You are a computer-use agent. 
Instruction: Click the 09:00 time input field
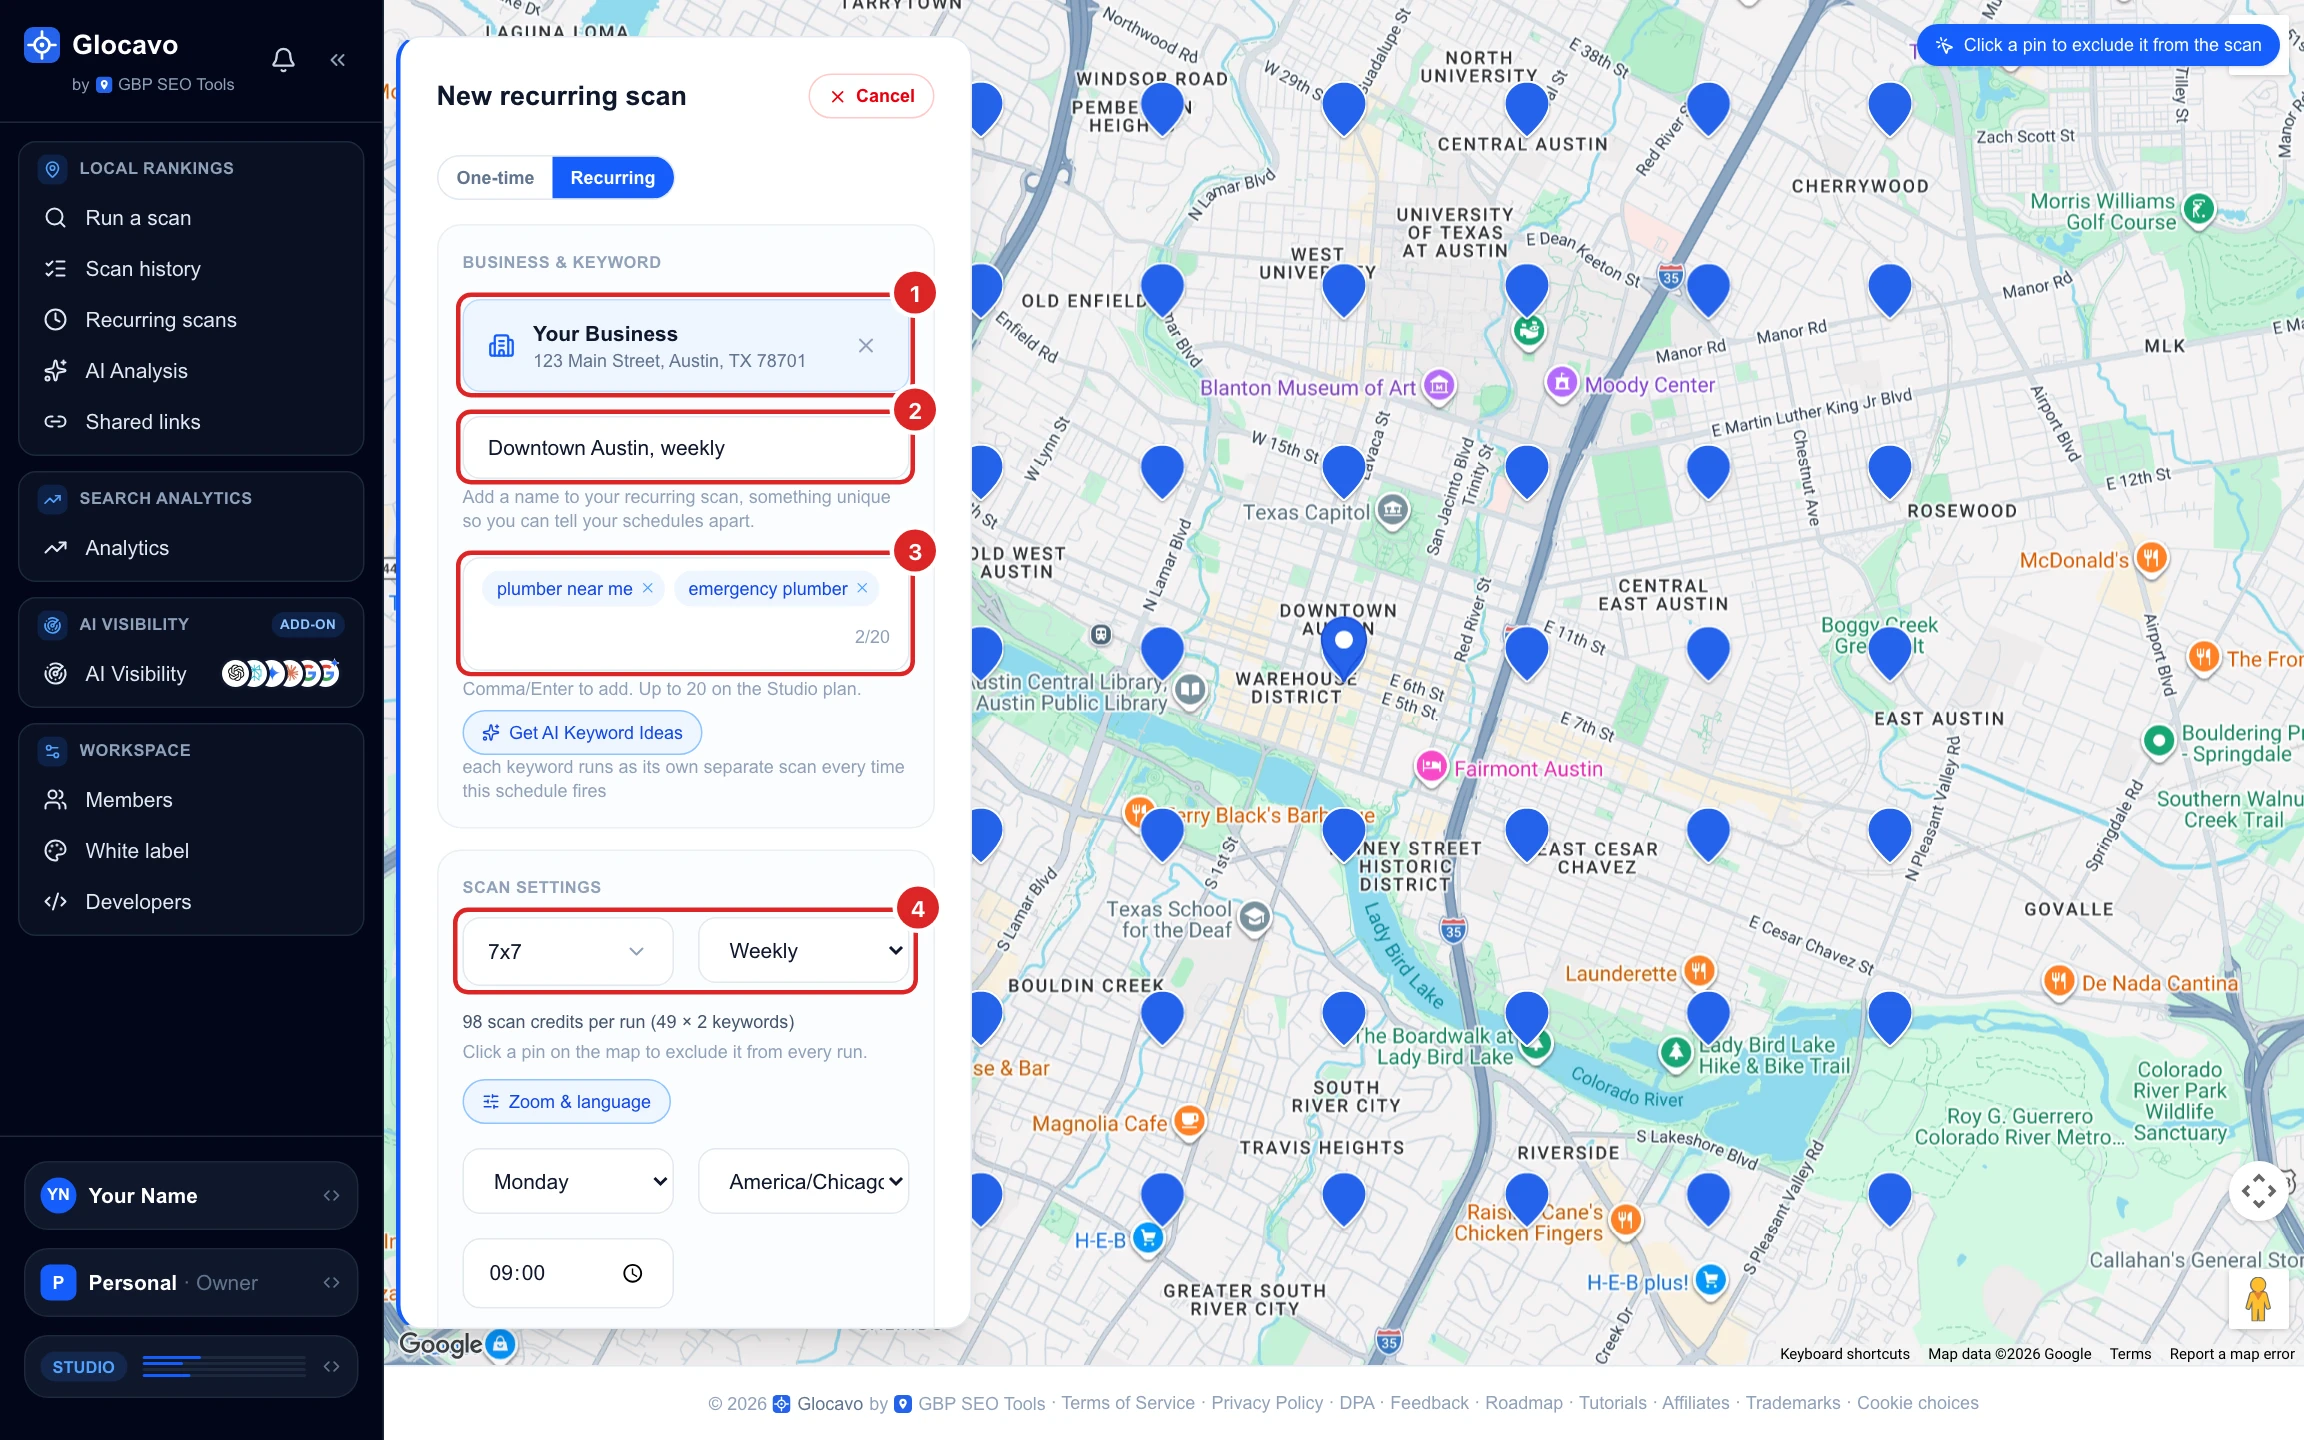pyautogui.click(x=567, y=1273)
